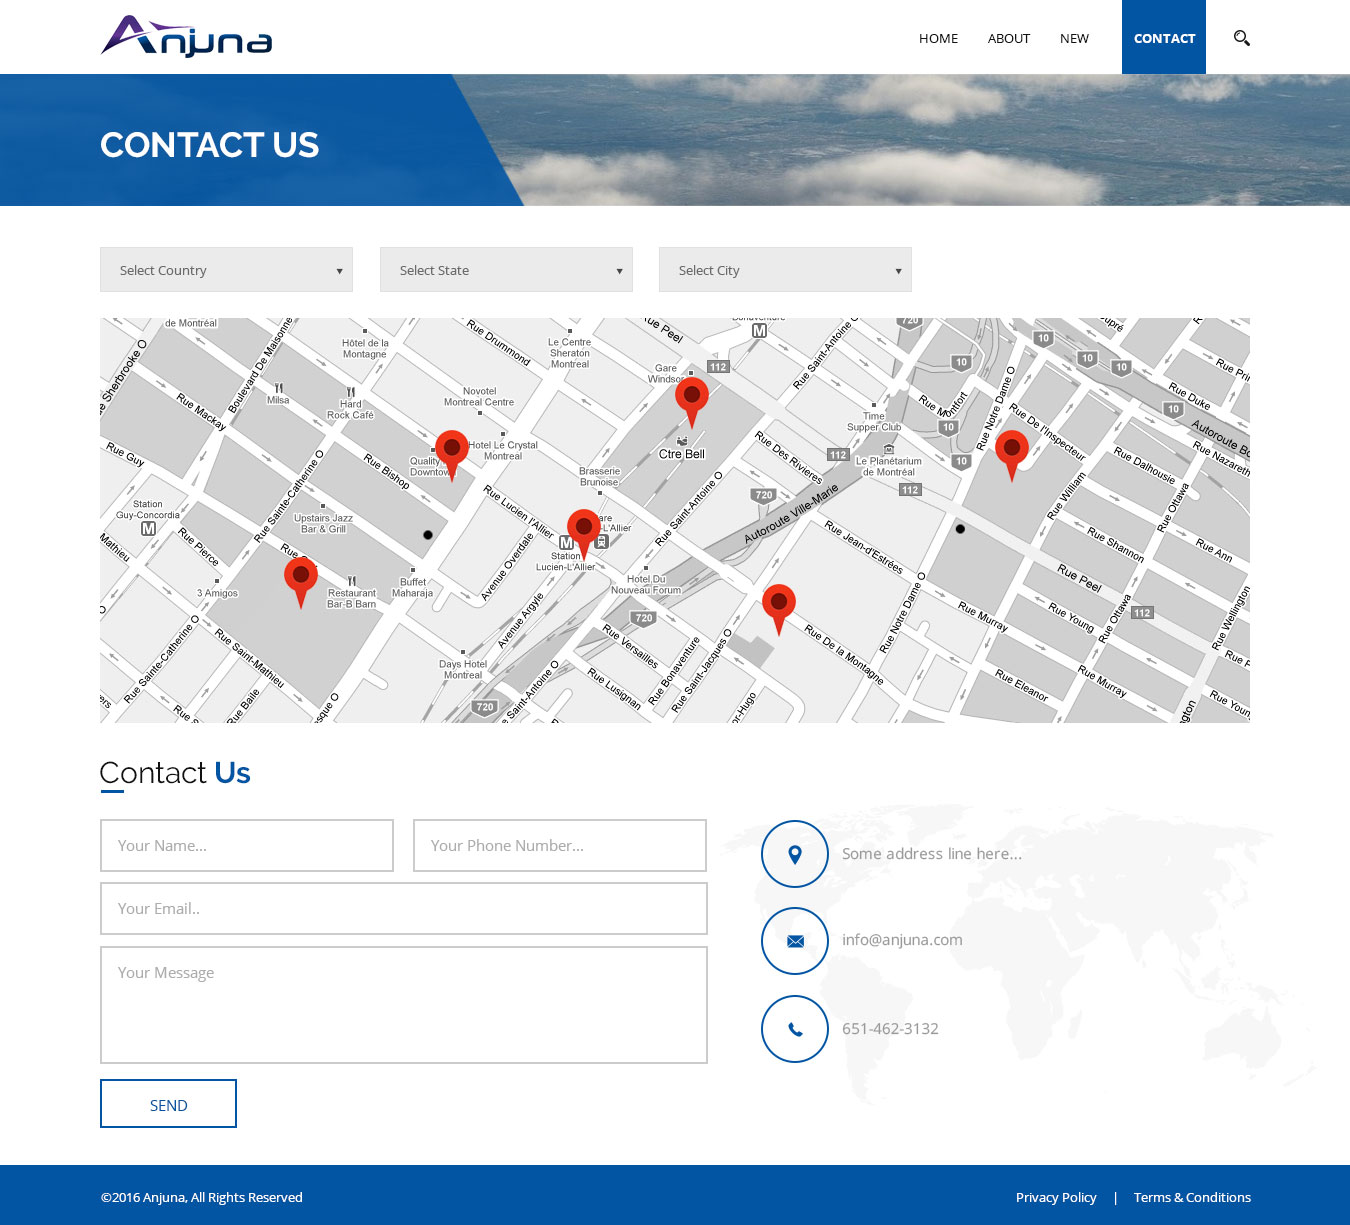
Task: Open the search using the magnifier icon
Action: click(1241, 37)
